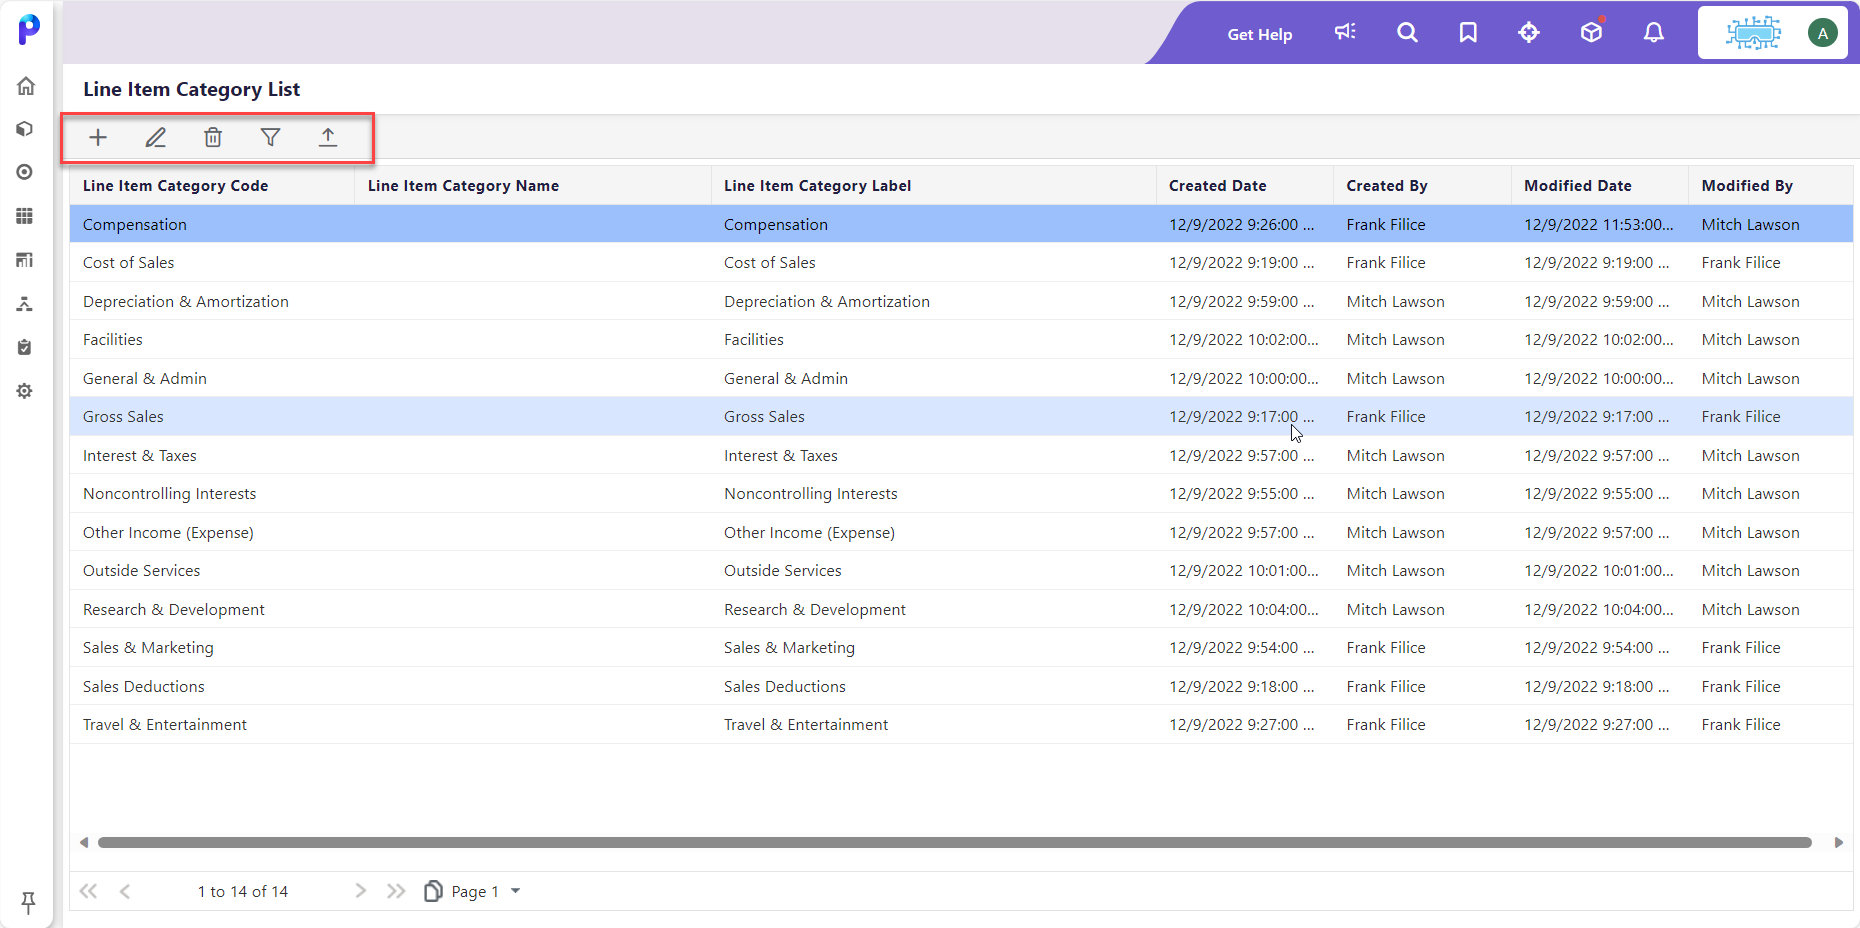
Task: Click the crosshair target icon in header
Action: click(1529, 33)
